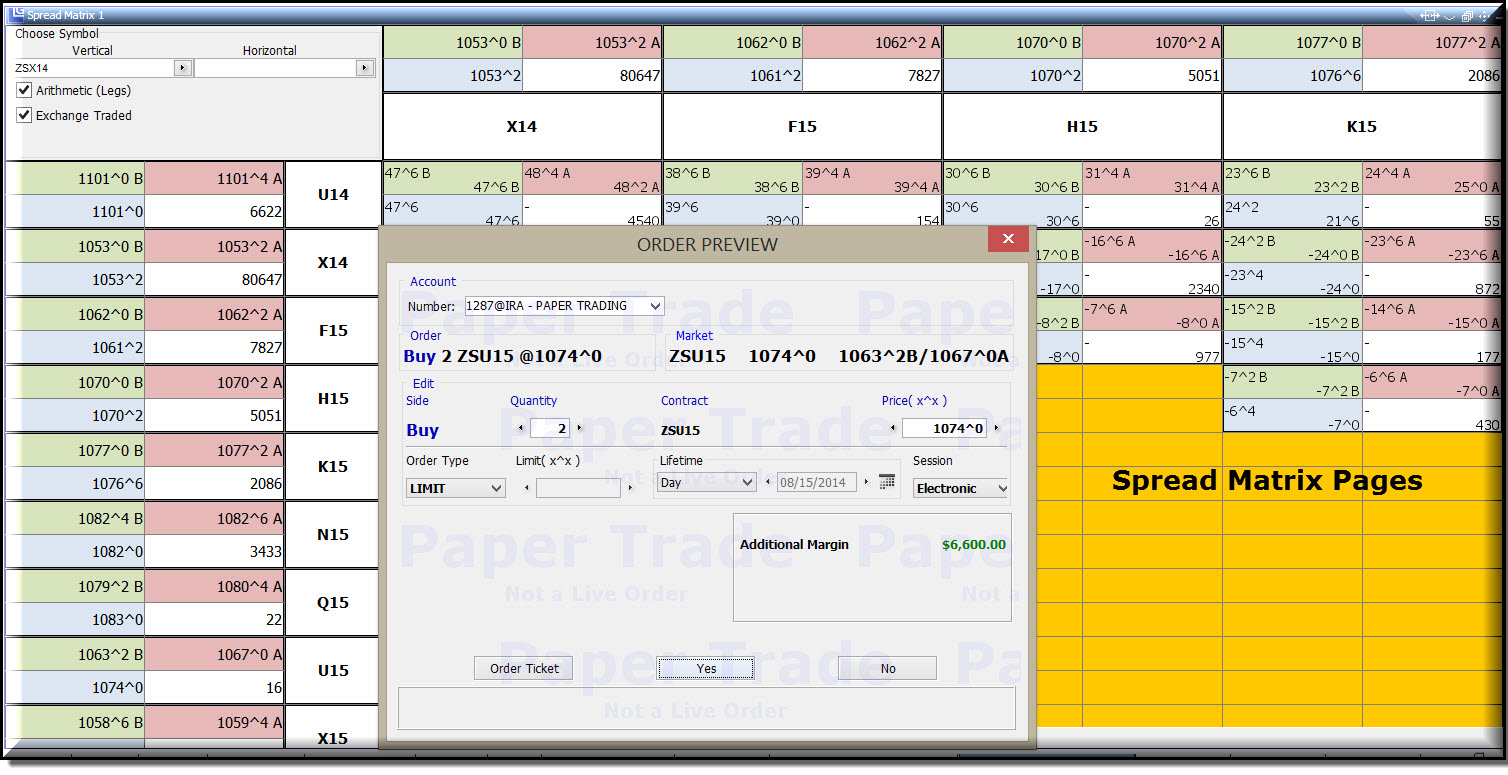
Task: Click the Vertical symbol field ZSX14
Action: (94, 68)
